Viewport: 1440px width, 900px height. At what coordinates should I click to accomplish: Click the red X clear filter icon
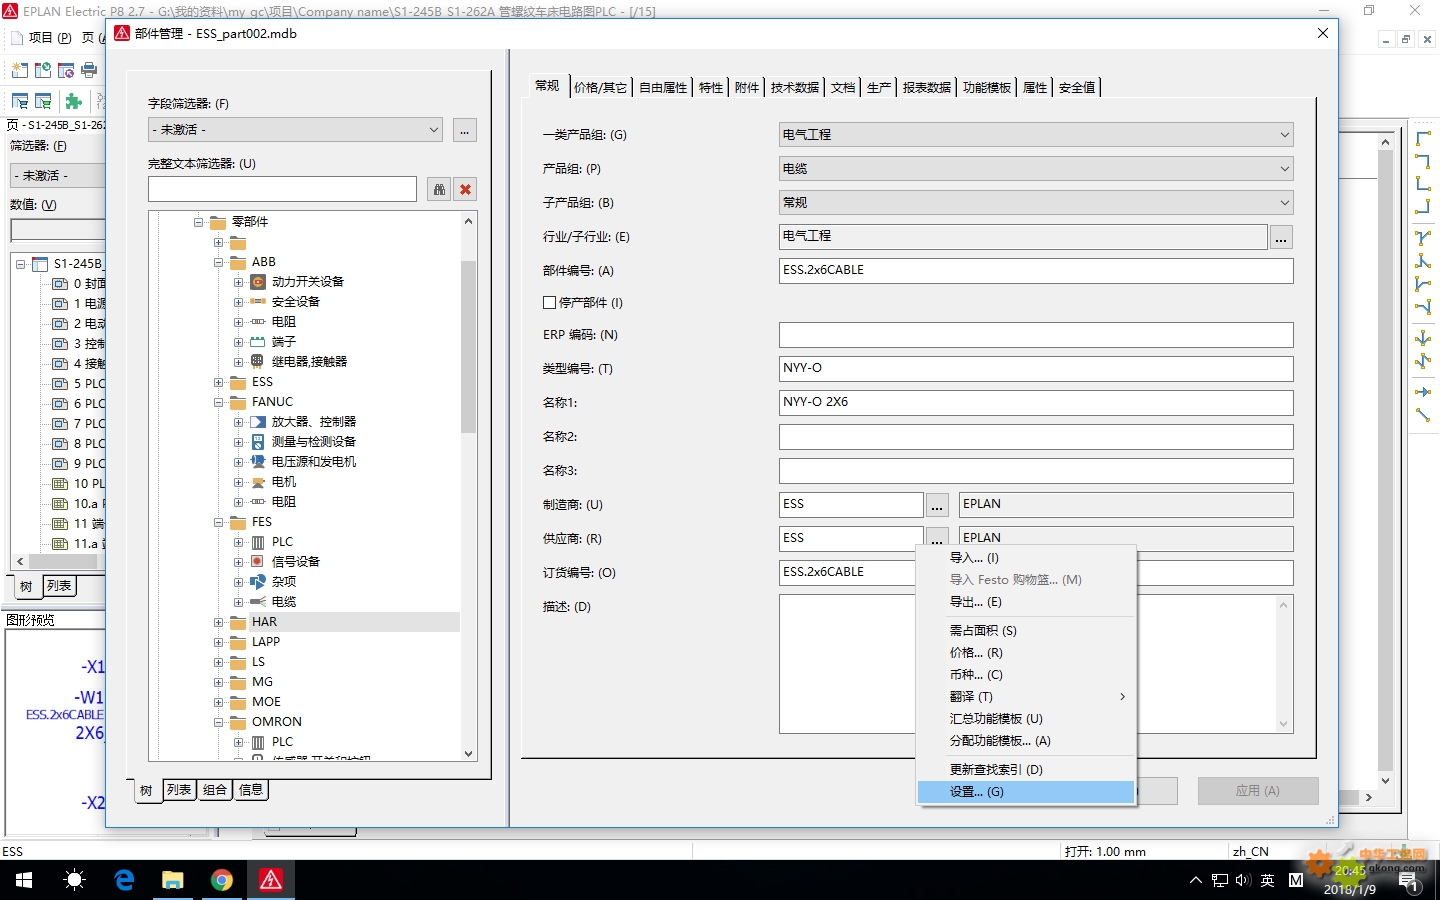[465, 189]
